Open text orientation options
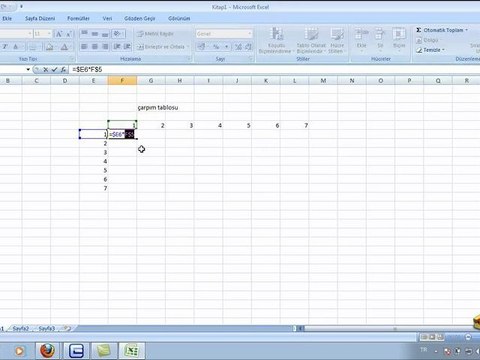This screenshot has width=480, height=360. 118,34
